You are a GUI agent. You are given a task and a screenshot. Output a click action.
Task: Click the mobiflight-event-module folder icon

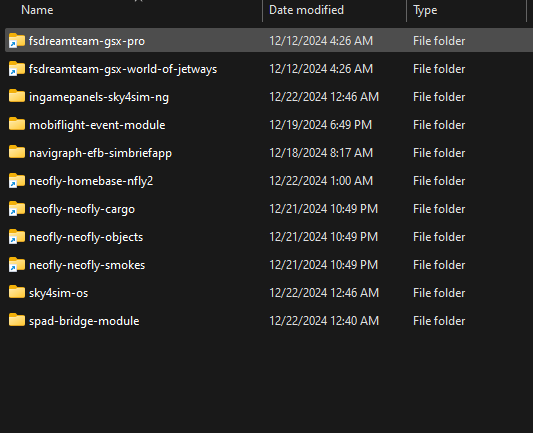pyautogui.click(x=17, y=124)
